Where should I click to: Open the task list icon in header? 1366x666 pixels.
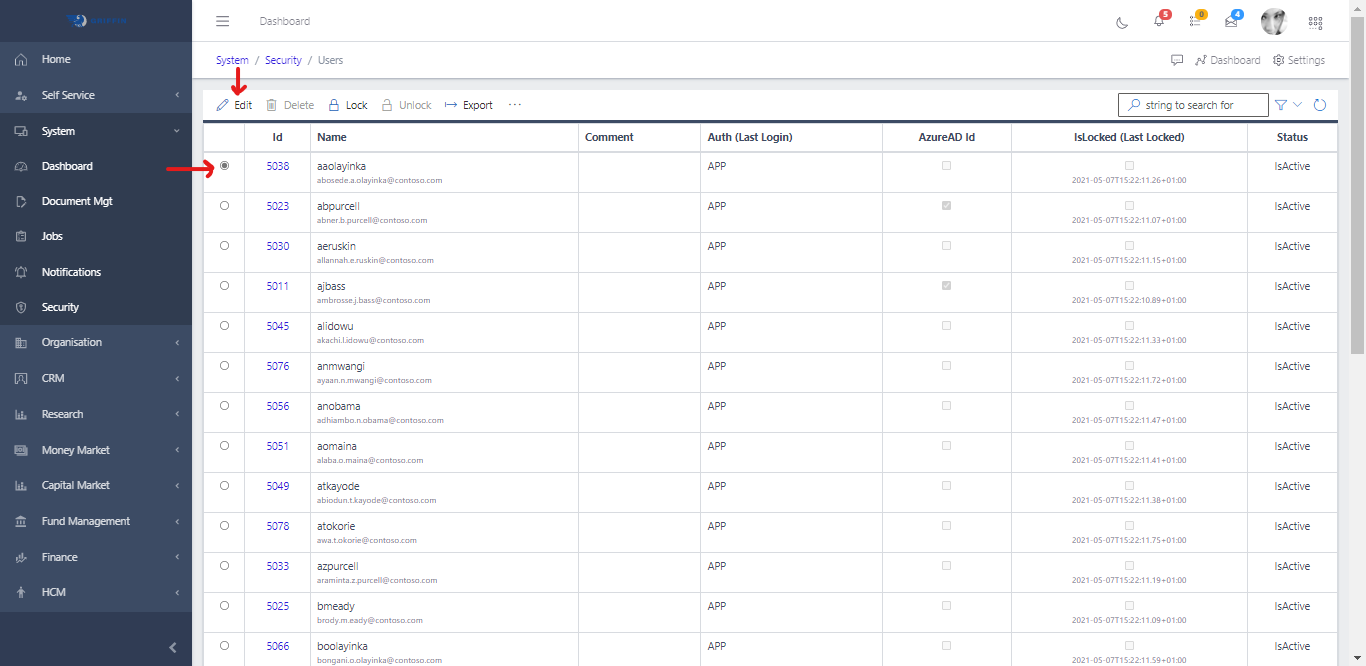[1195, 21]
